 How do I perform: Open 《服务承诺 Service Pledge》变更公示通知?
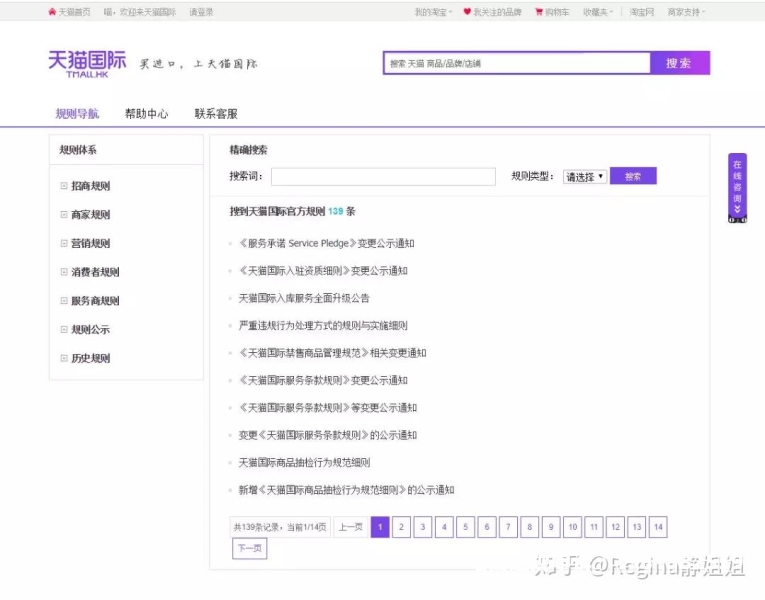point(326,243)
